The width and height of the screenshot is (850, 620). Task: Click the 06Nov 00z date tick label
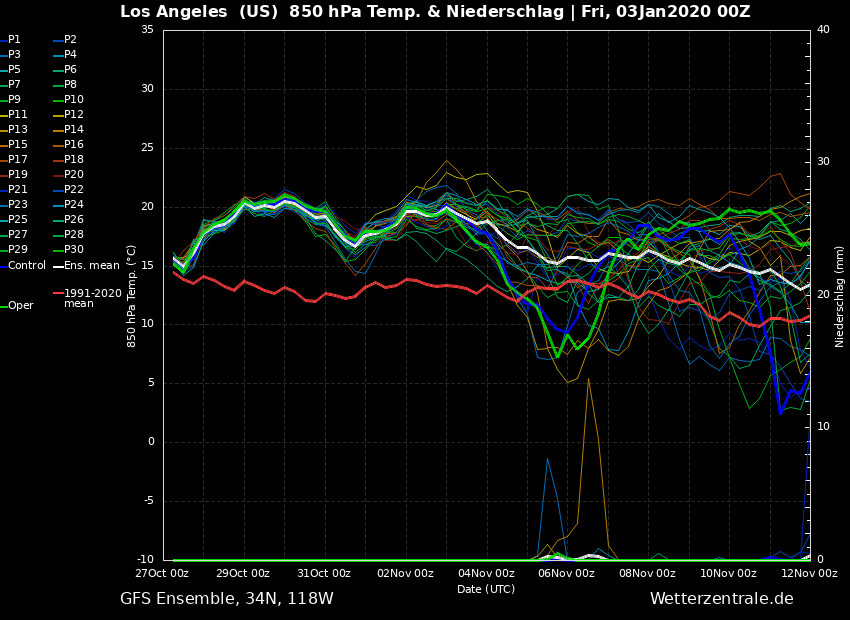567,574
